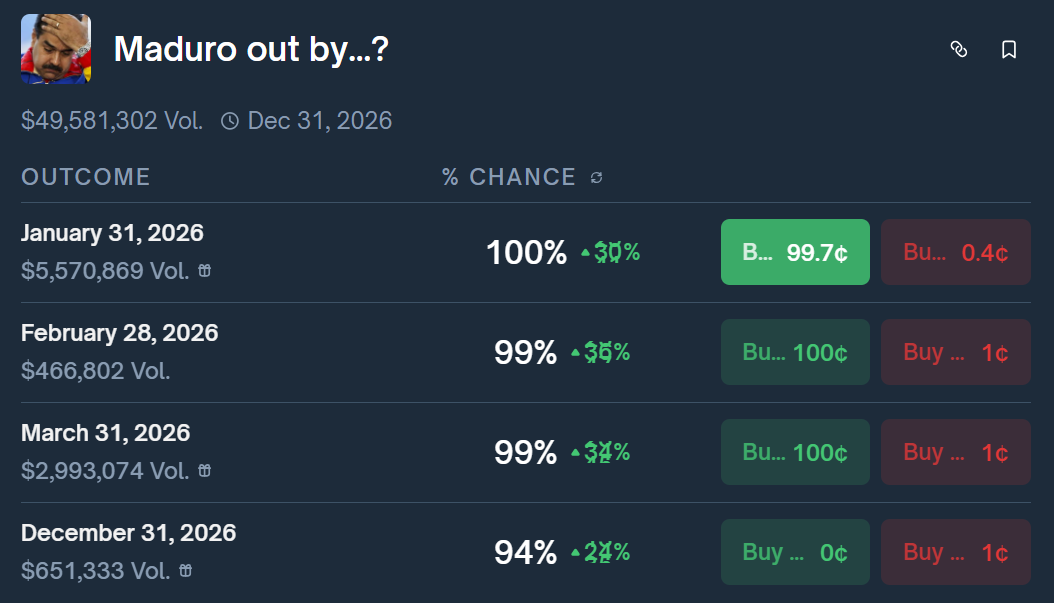1054x603 pixels.
Task: Click the copy link icon
Action: point(958,49)
